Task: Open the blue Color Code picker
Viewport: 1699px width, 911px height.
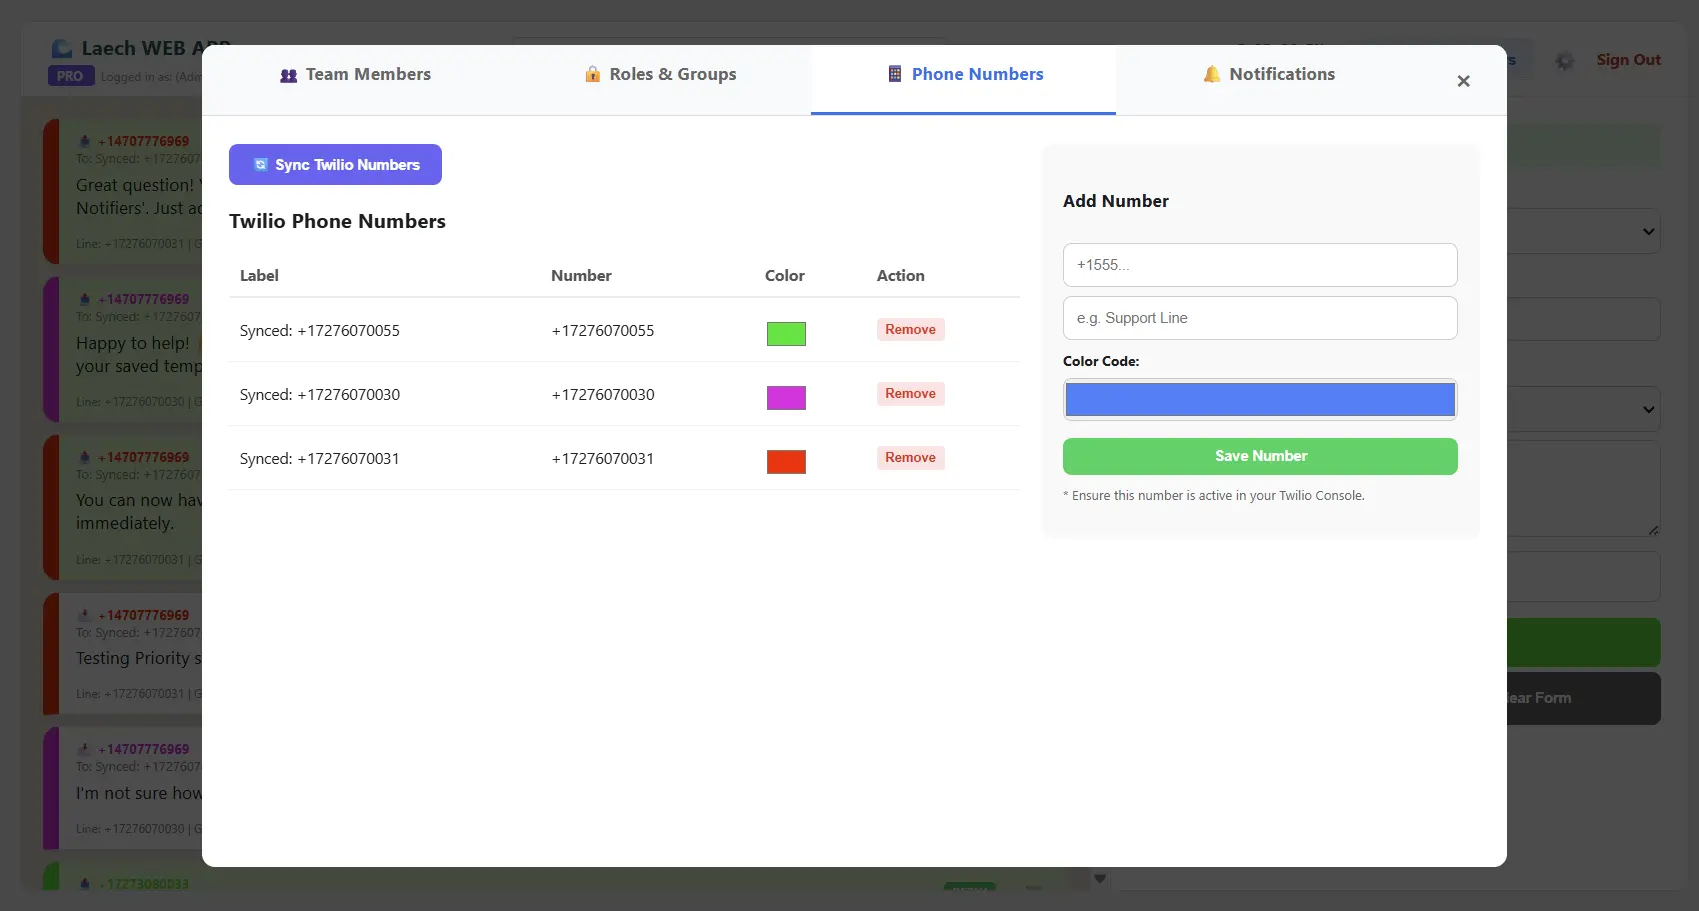Action: point(1259,399)
